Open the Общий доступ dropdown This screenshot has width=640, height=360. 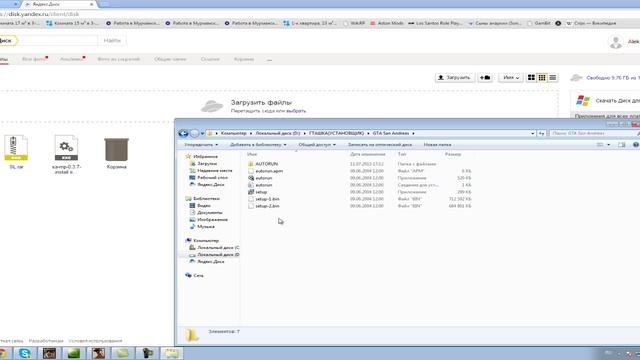tap(317, 144)
